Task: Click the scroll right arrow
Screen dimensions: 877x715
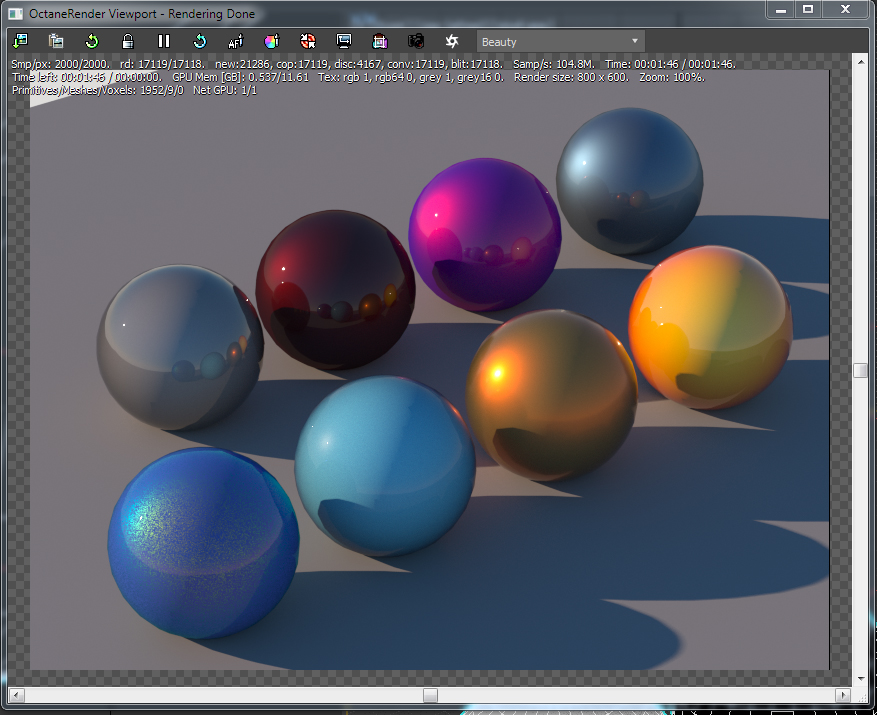Action: (842, 694)
